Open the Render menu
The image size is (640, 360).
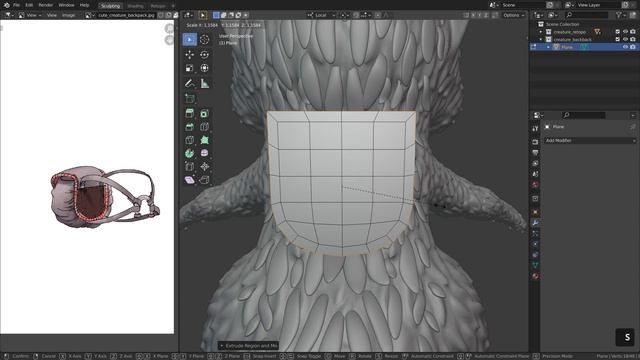pyautogui.click(x=46, y=5)
